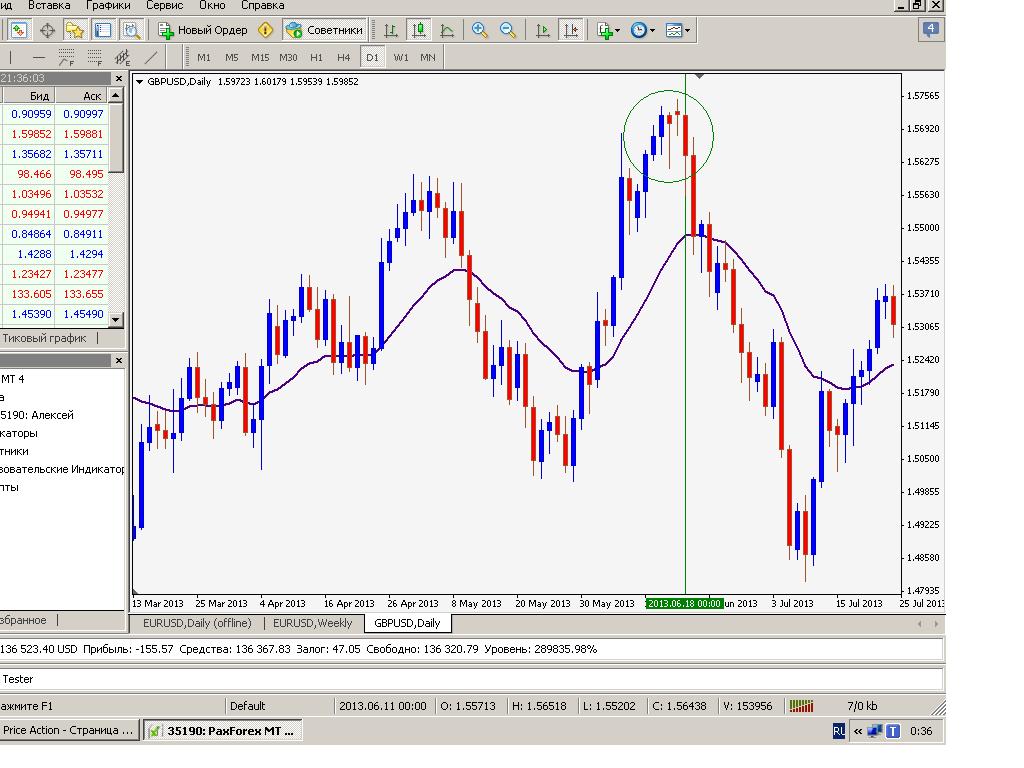Click Market Watch scroll down arrow
The width and height of the screenshot is (1024, 768).
click(116, 319)
